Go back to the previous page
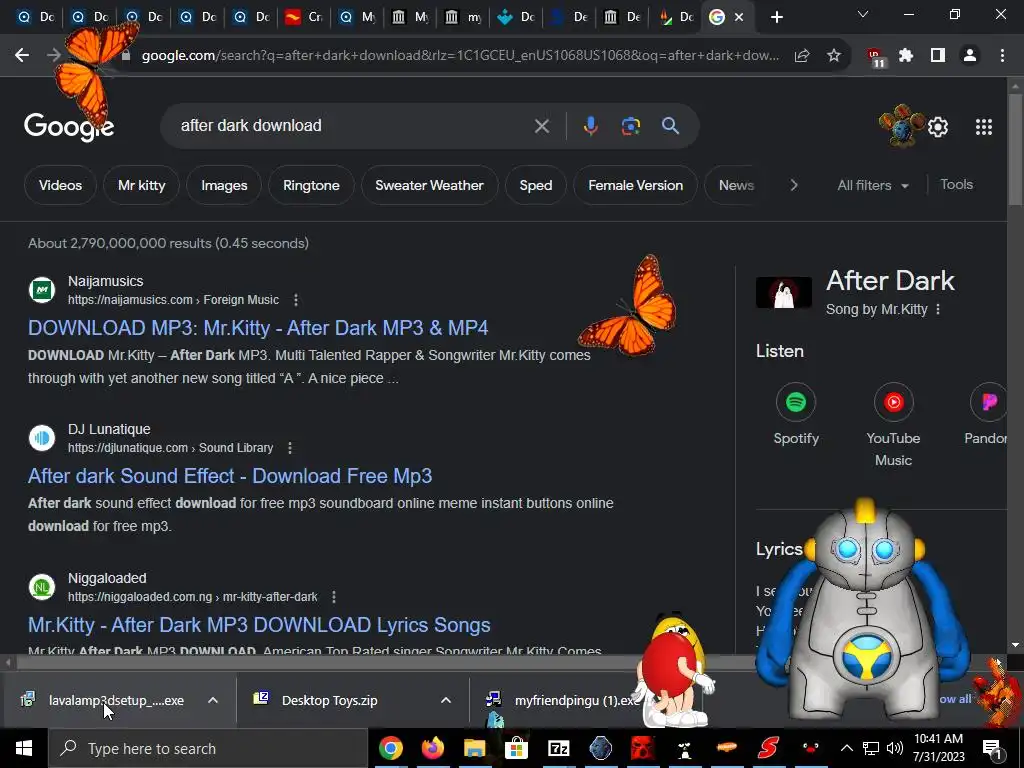The width and height of the screenshot is (1024, 768). (22, 56)
